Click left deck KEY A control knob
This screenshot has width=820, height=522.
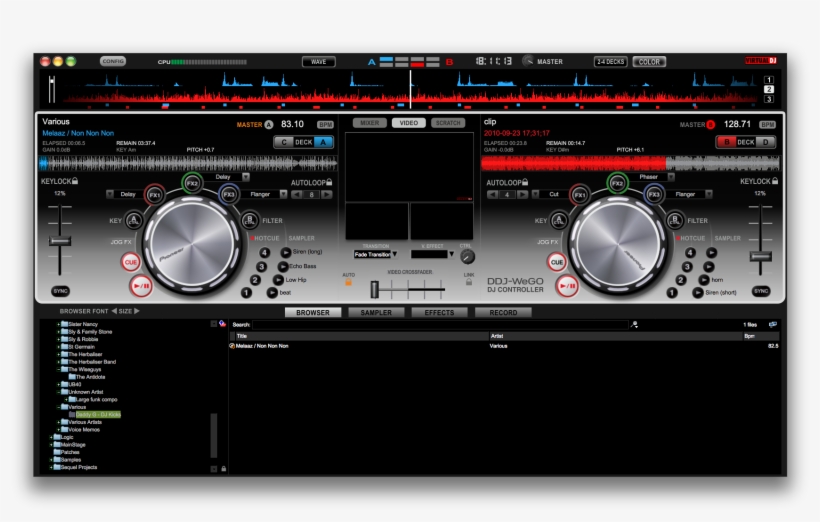(x=134, y=220)
